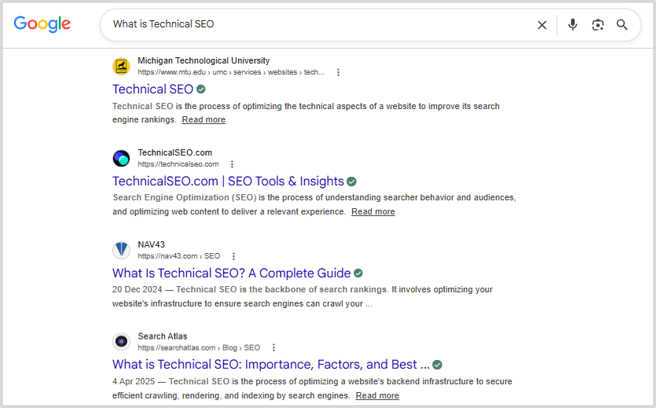Click the NAV43 site name
656x408 pixels.
[x=151, y=244]
